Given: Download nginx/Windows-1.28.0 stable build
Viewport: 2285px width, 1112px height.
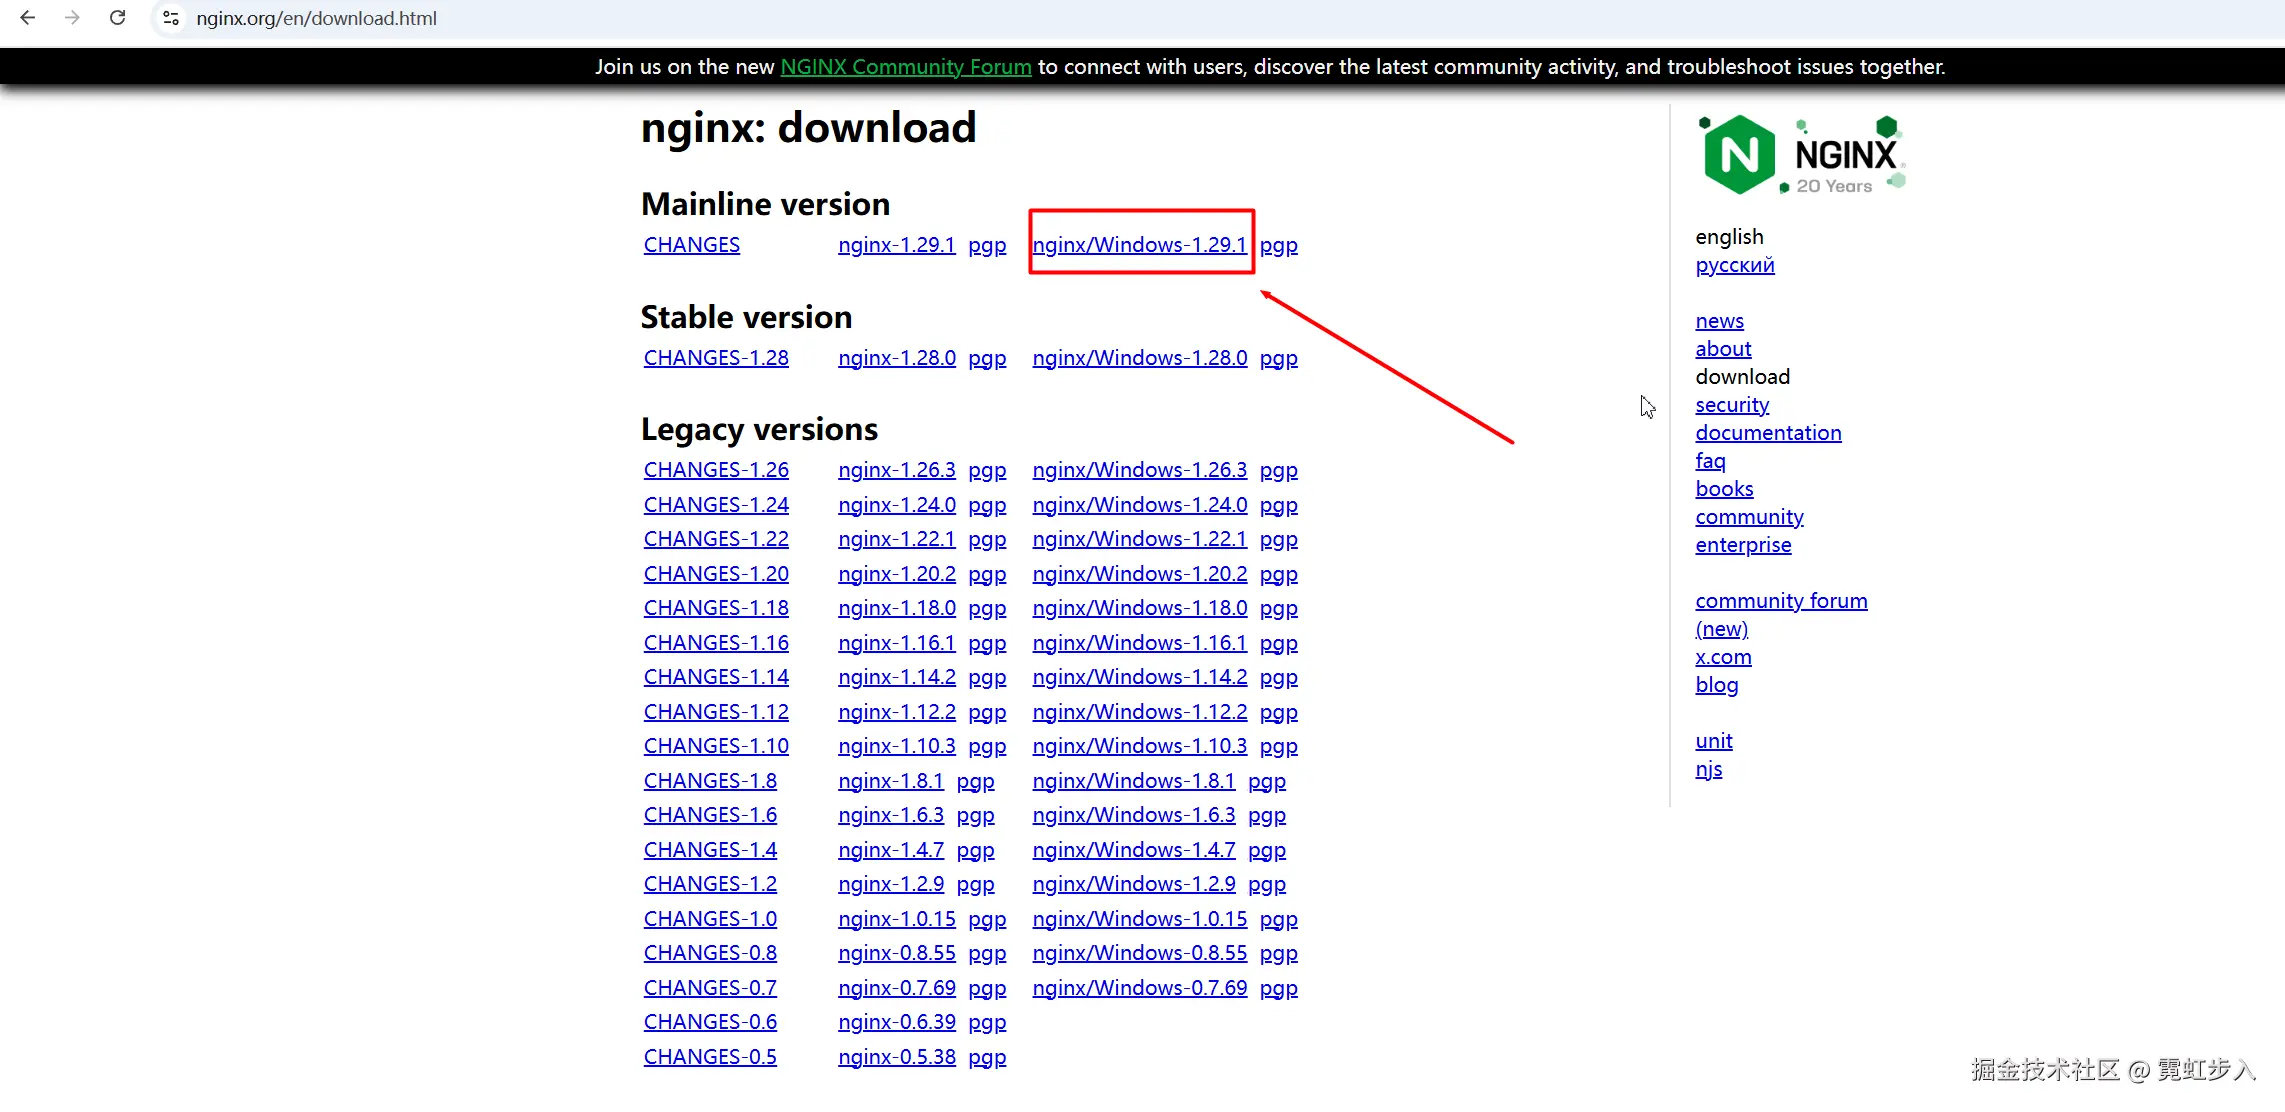Looking at the screenshot, I should 1139,358.
